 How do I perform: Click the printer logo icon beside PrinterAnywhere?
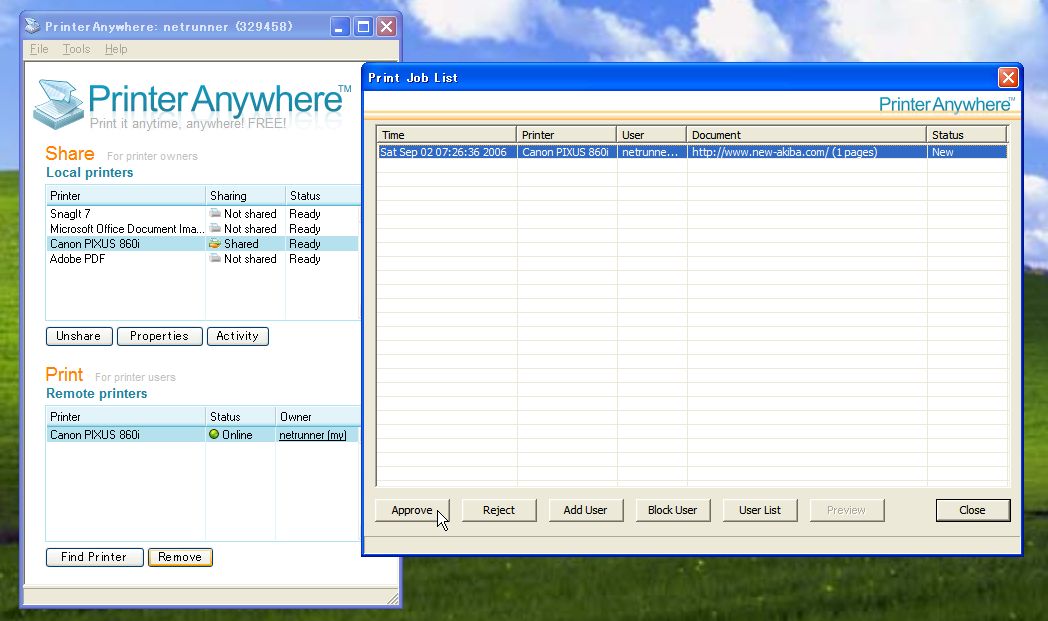point(59,104)
